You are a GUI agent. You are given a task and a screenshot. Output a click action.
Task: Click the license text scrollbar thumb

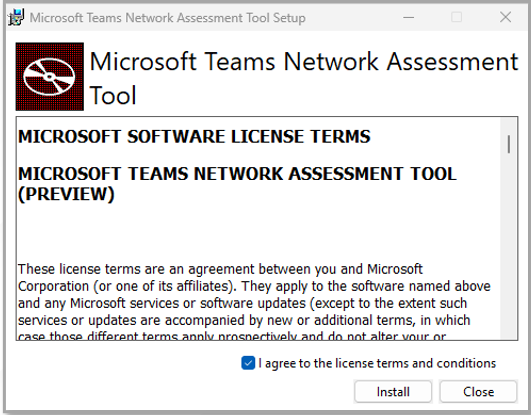[x=509, y=144]
